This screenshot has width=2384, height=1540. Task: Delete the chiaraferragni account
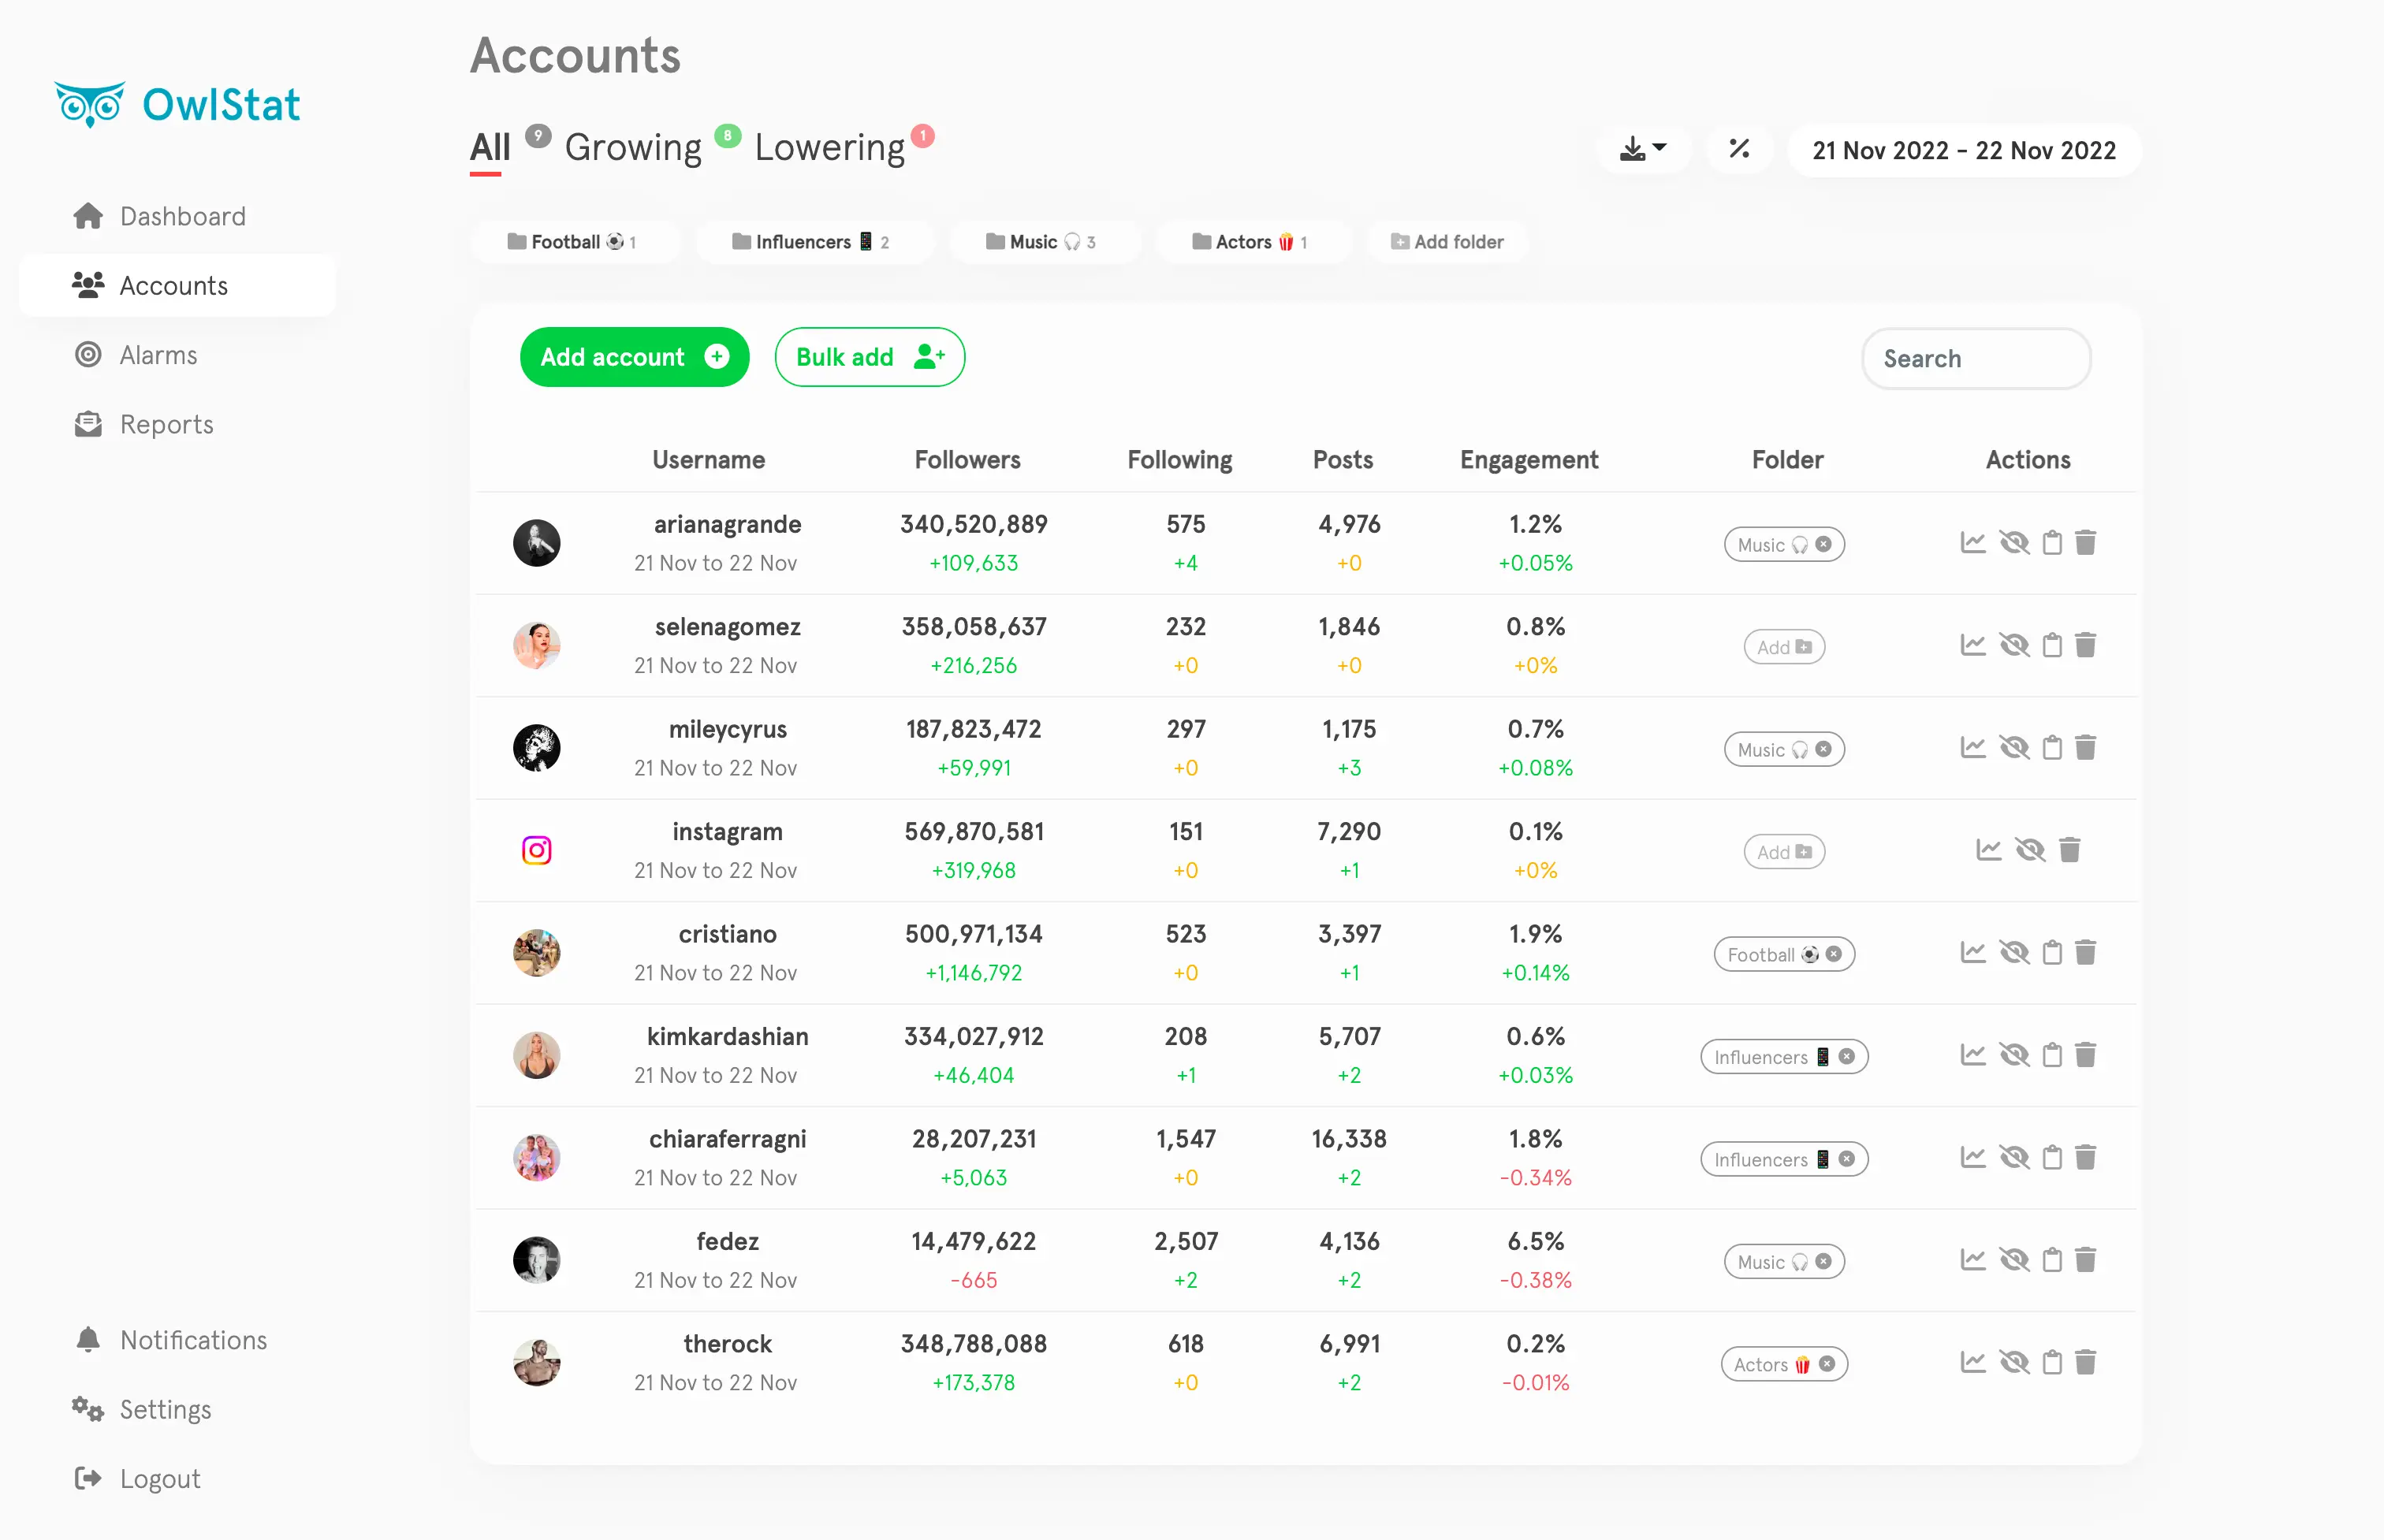tap(2085, 1158)
